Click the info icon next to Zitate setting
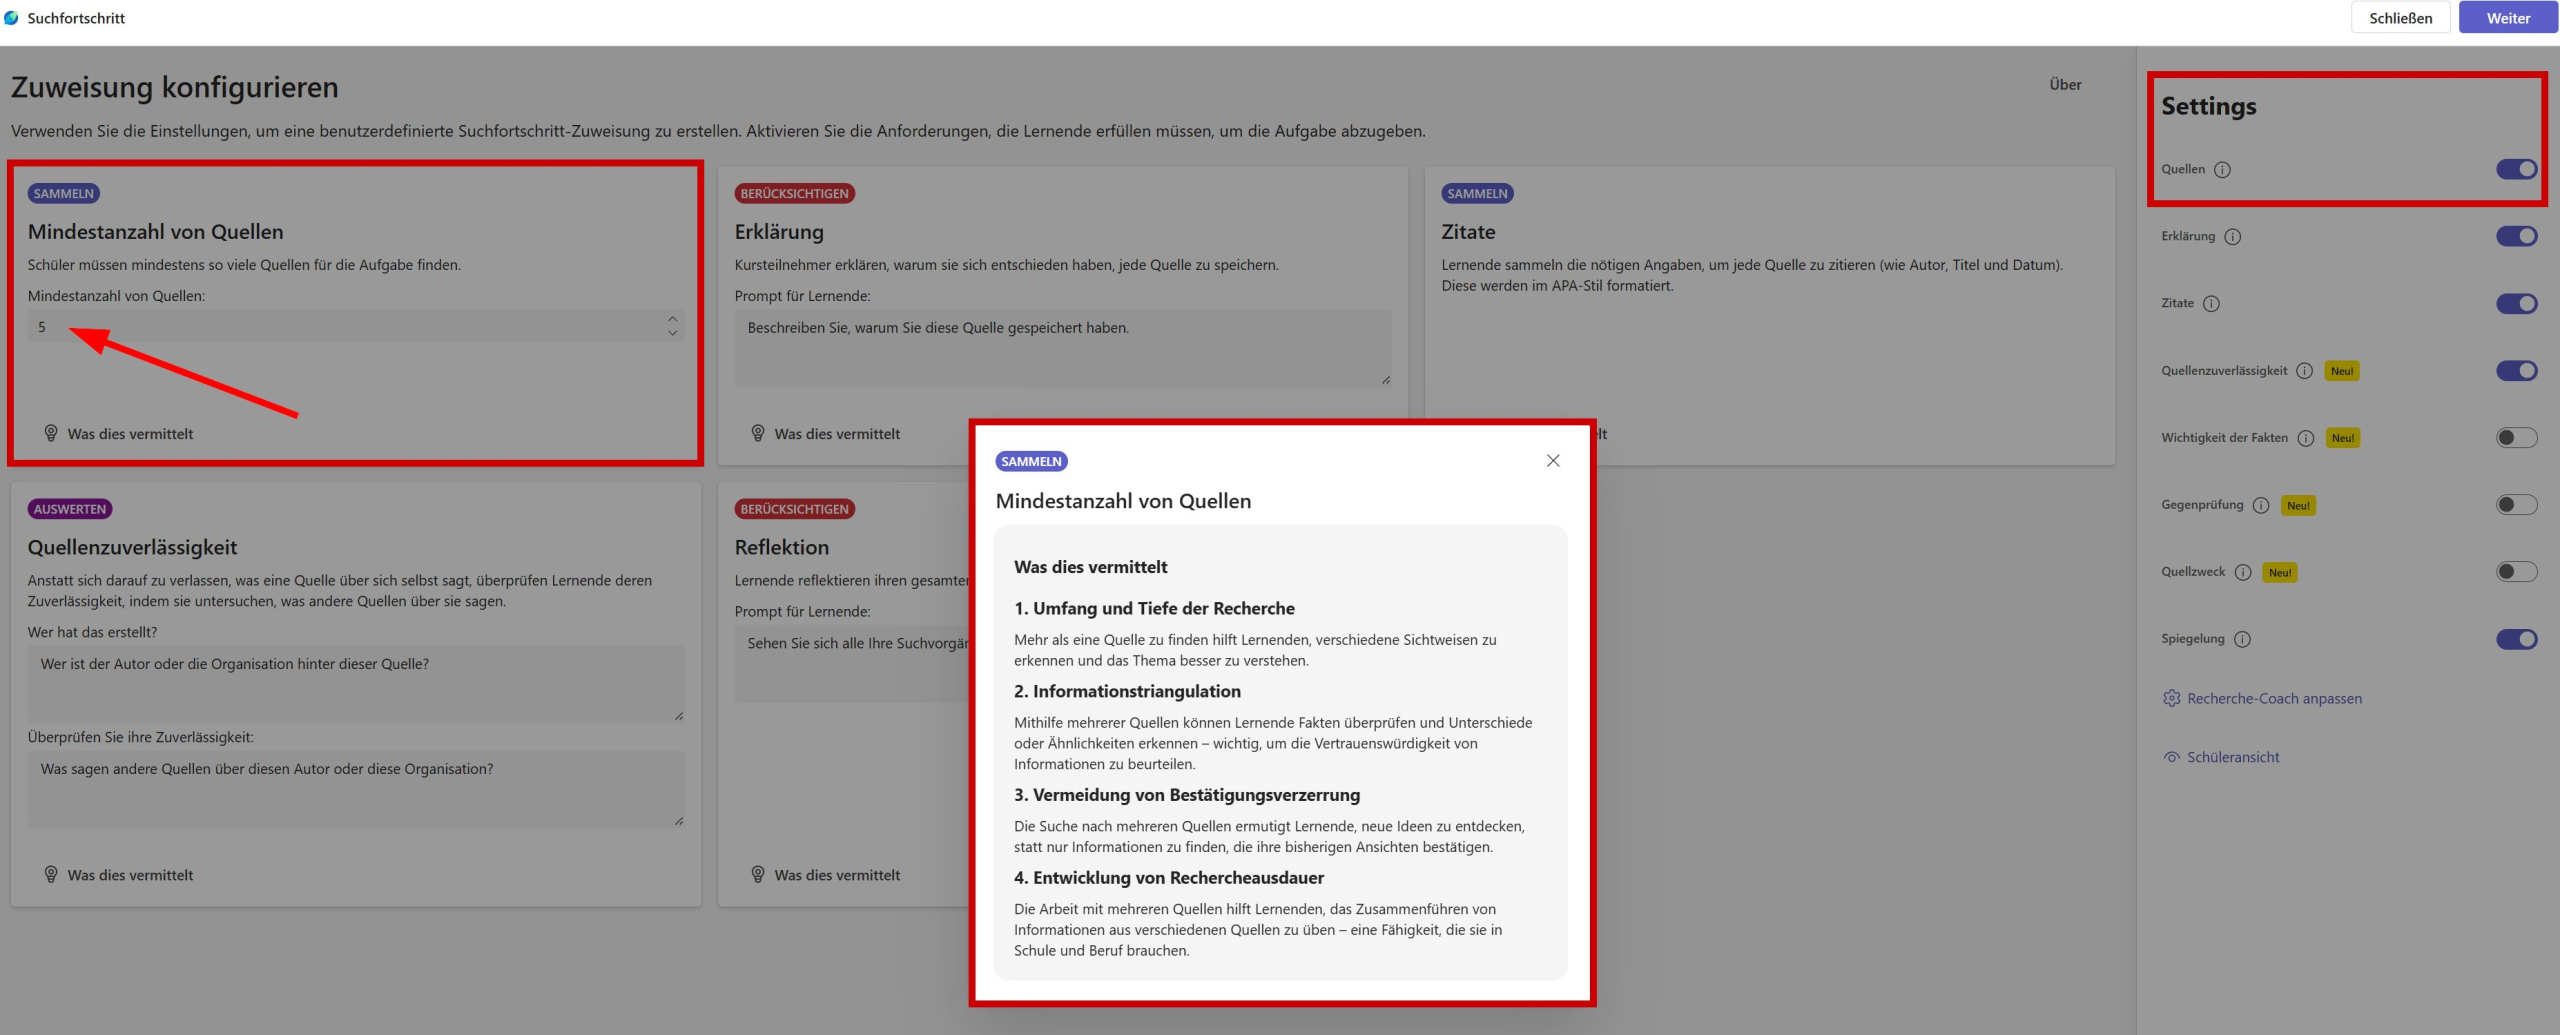Viewport: 2560px width, 1035px height. tap(2211, 304)
